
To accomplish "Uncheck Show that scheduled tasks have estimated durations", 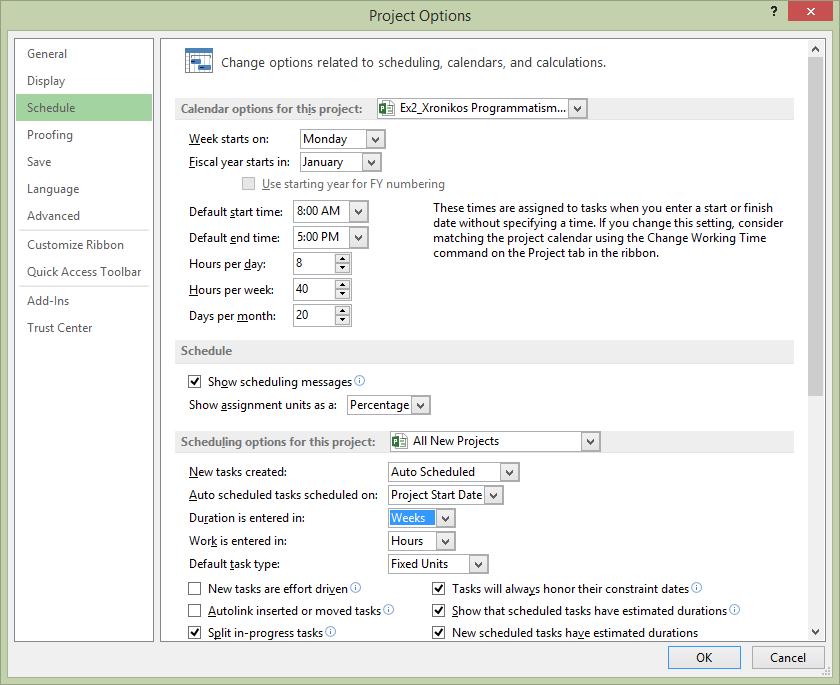I will [x=438, y=611].
